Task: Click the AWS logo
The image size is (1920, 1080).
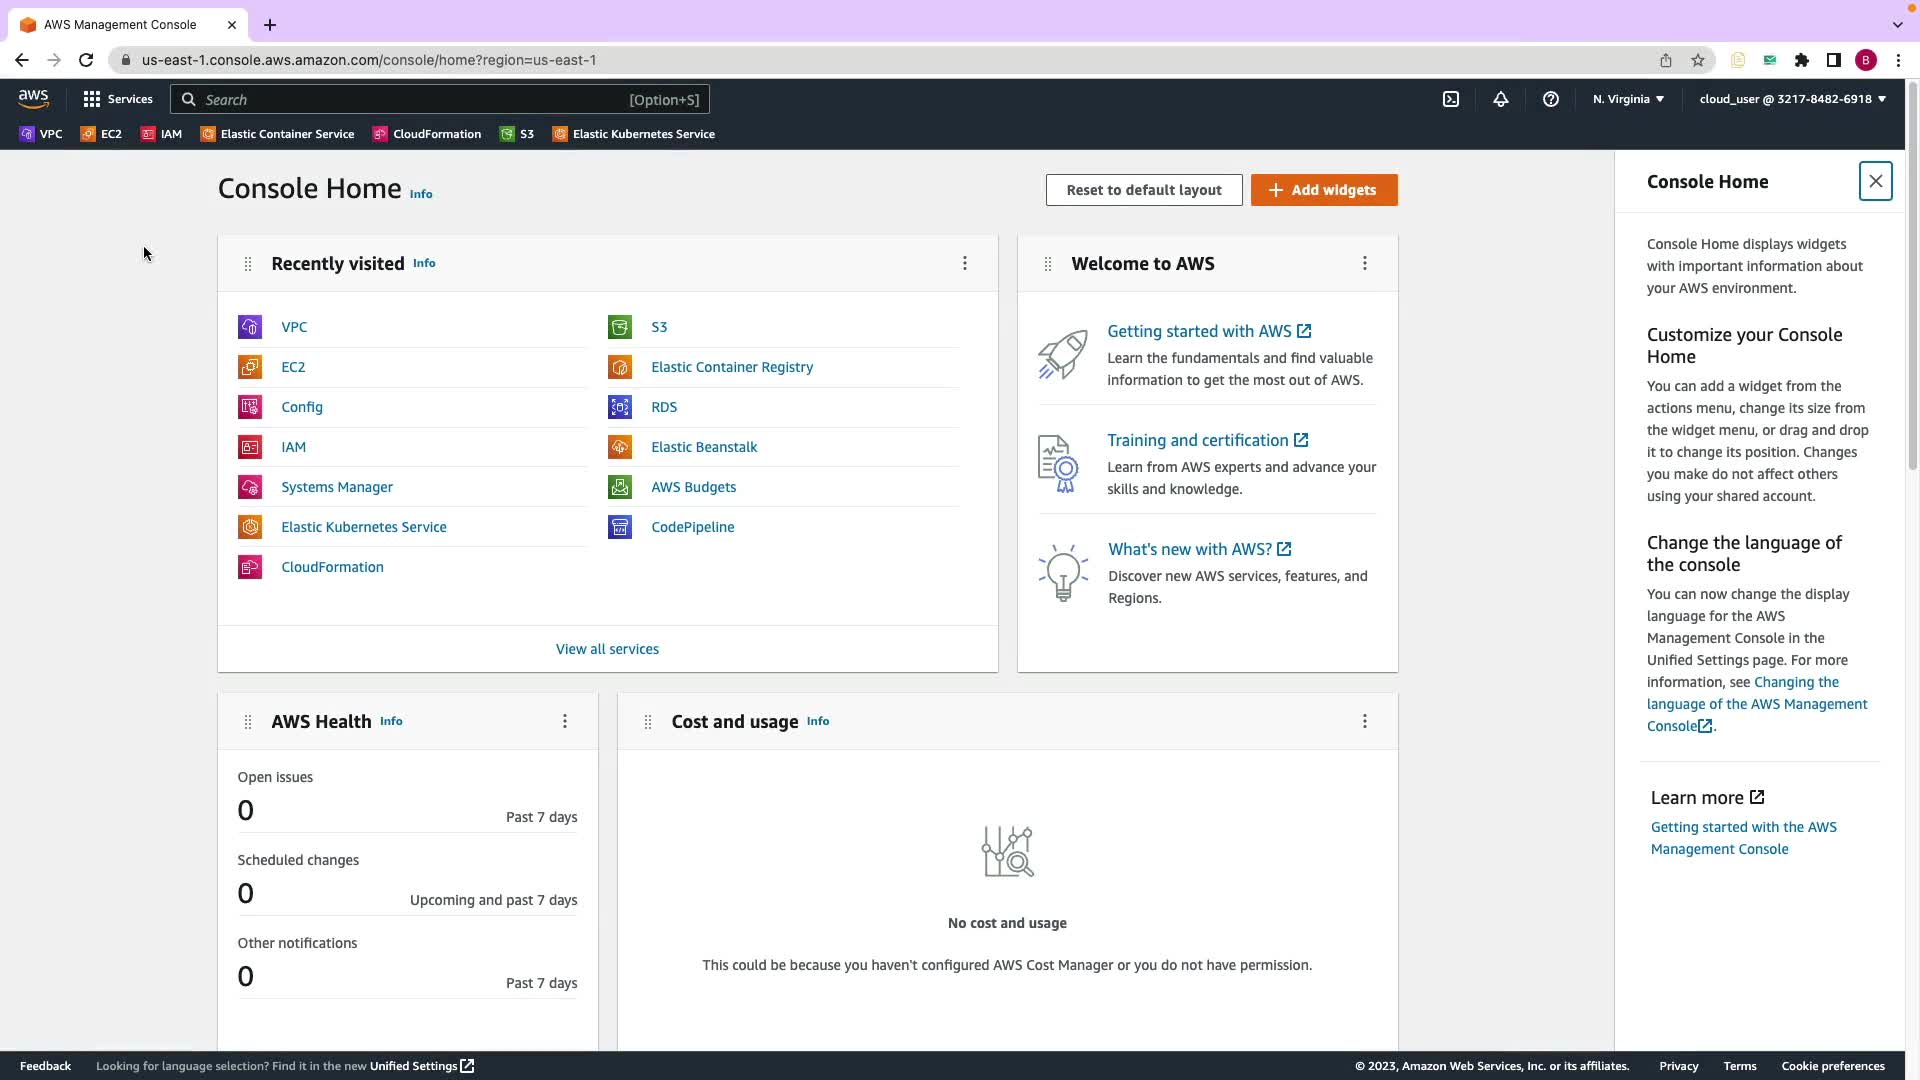Action: [33, 98]
